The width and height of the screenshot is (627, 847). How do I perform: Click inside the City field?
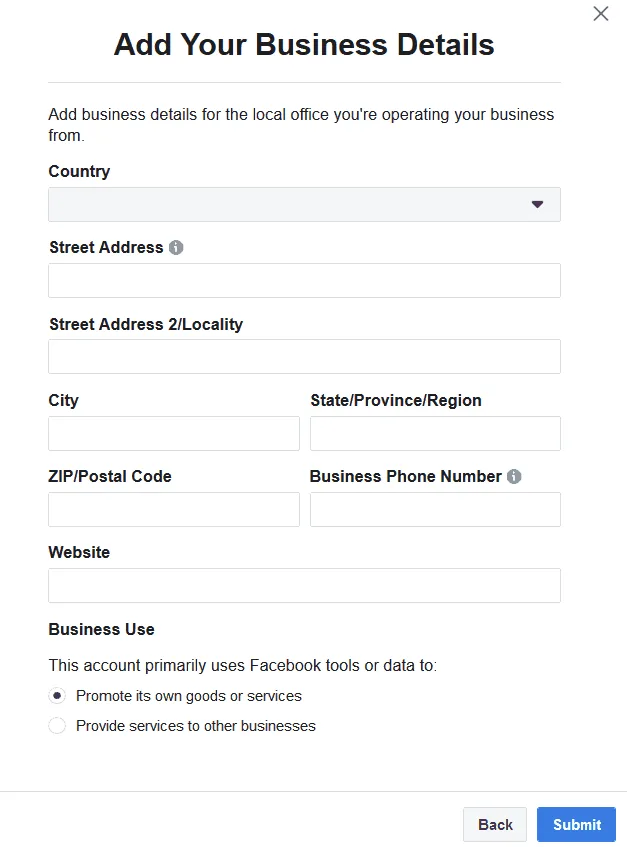click(173, 433)
